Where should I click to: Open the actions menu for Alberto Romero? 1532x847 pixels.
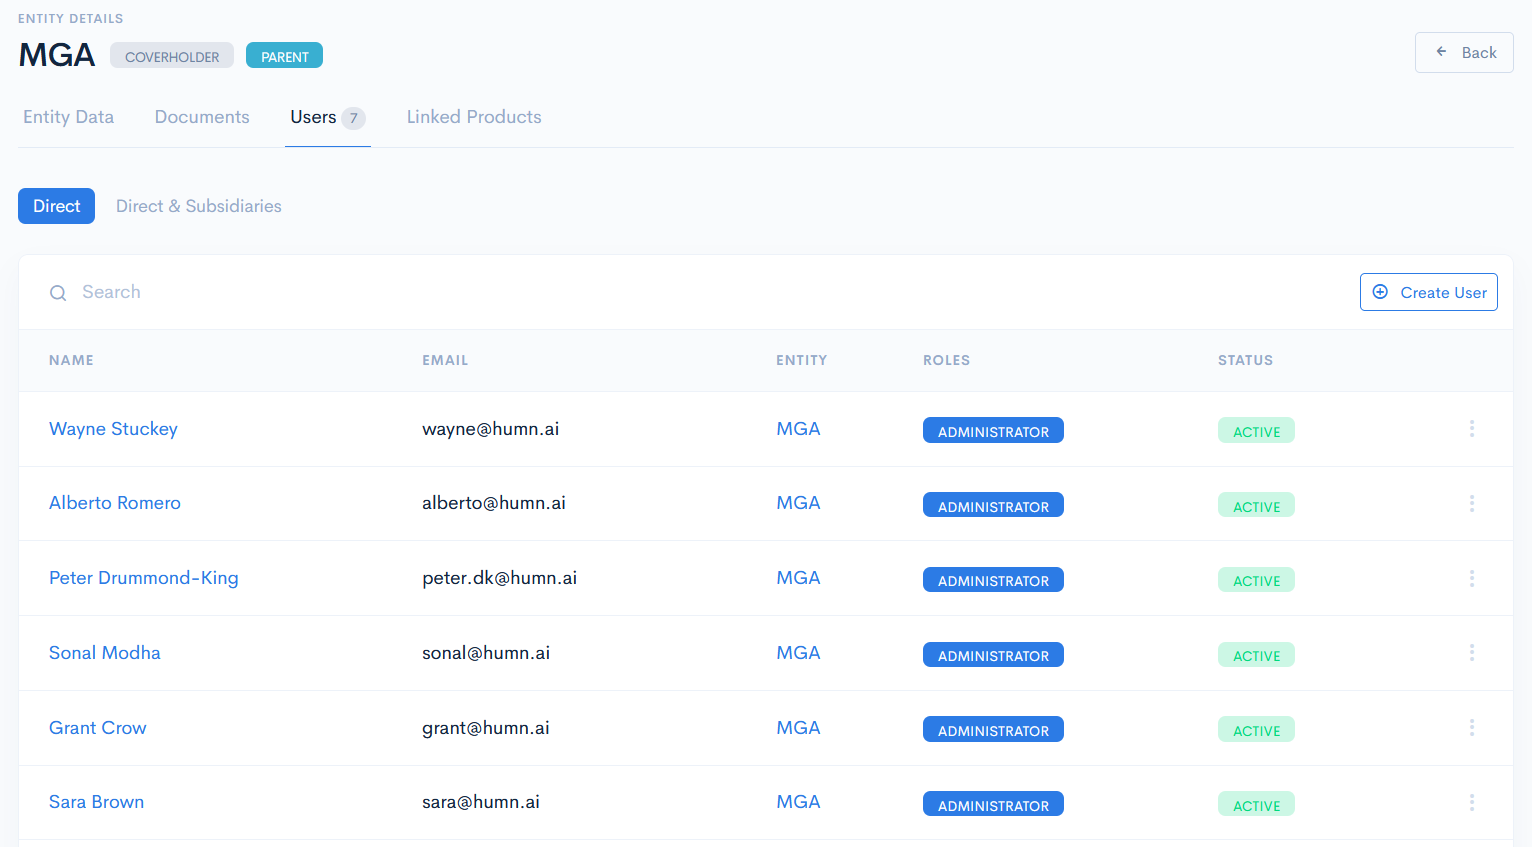point(1472,503)
